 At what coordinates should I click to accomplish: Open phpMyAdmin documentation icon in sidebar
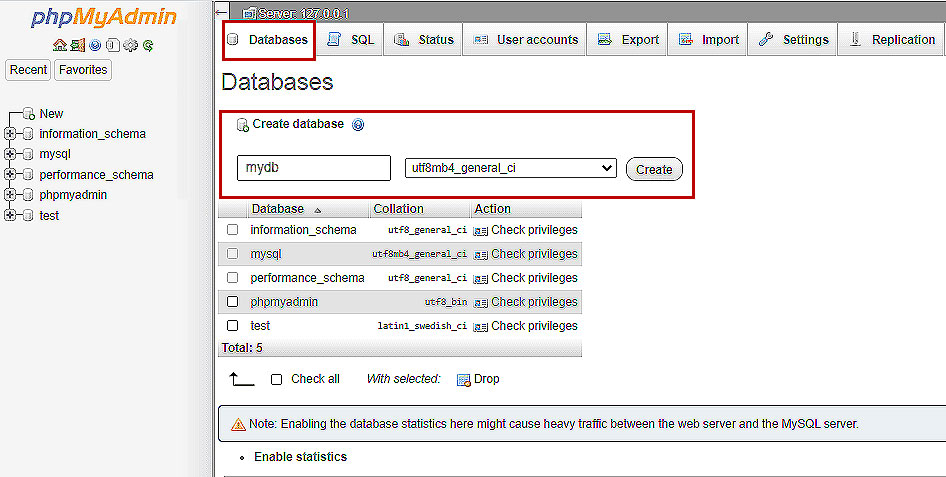coord(95,45)
